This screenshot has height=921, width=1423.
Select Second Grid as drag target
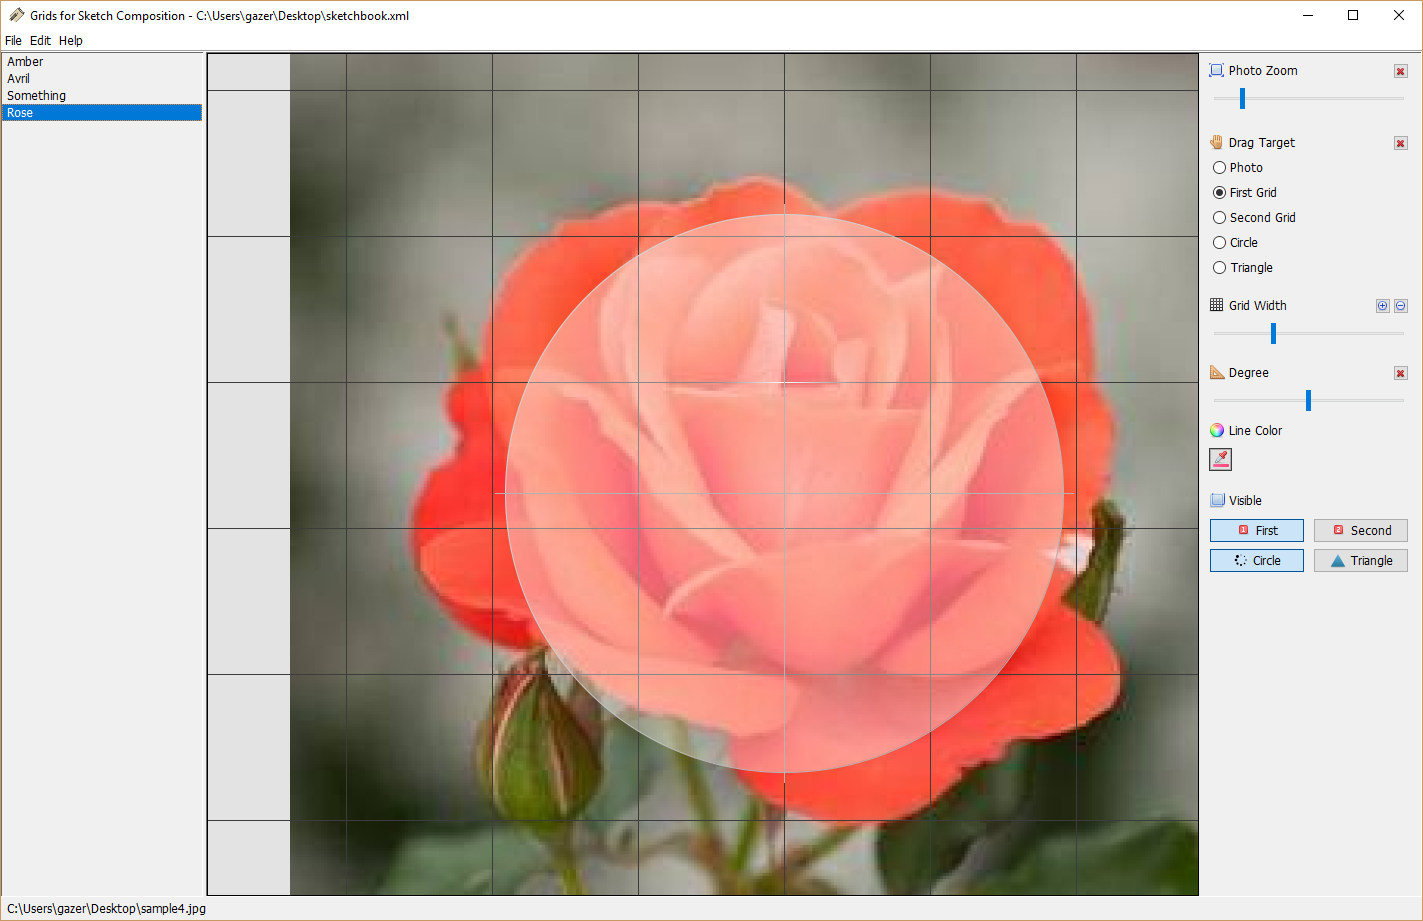click(x=1254, y=217)
